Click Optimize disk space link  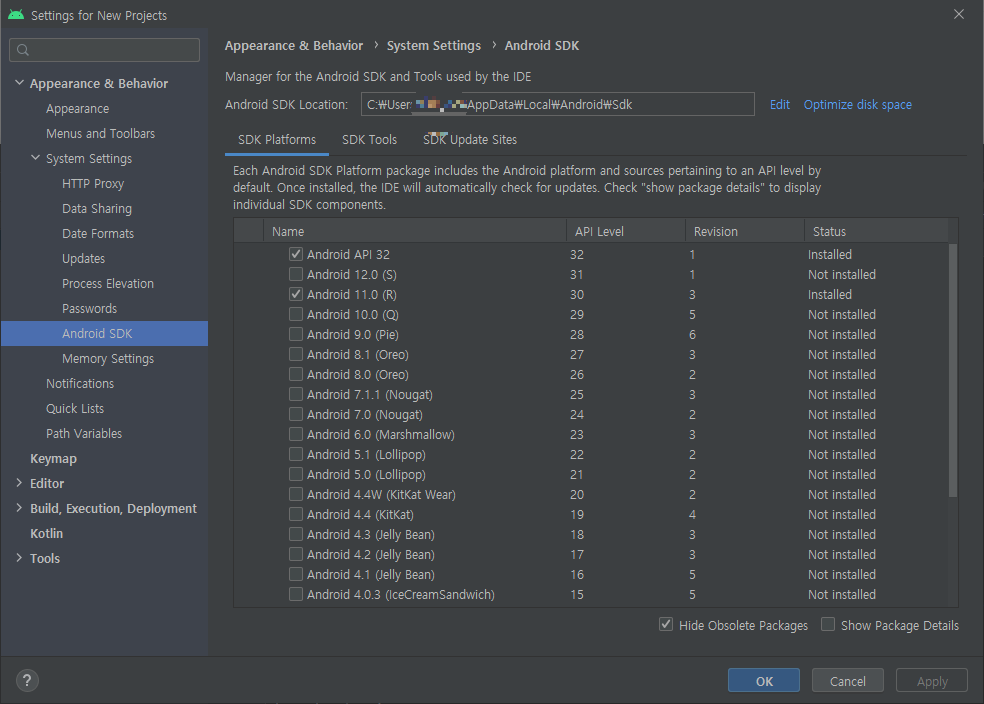click(858, 105)
